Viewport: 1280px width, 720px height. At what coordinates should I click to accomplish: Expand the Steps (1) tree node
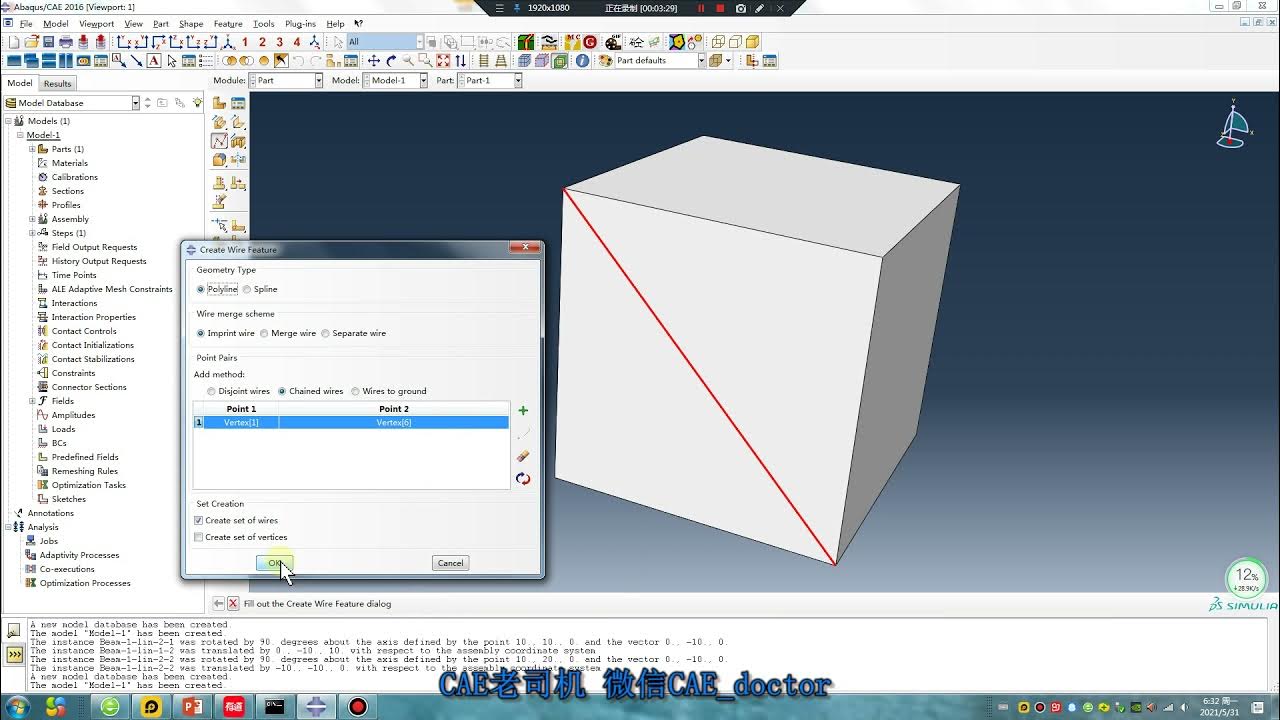tap(32, 233)
